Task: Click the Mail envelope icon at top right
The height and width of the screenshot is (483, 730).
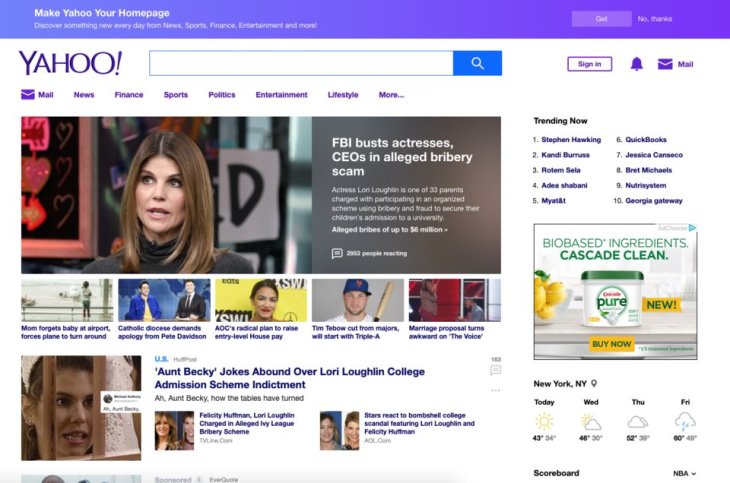Action: pos(665,64)
